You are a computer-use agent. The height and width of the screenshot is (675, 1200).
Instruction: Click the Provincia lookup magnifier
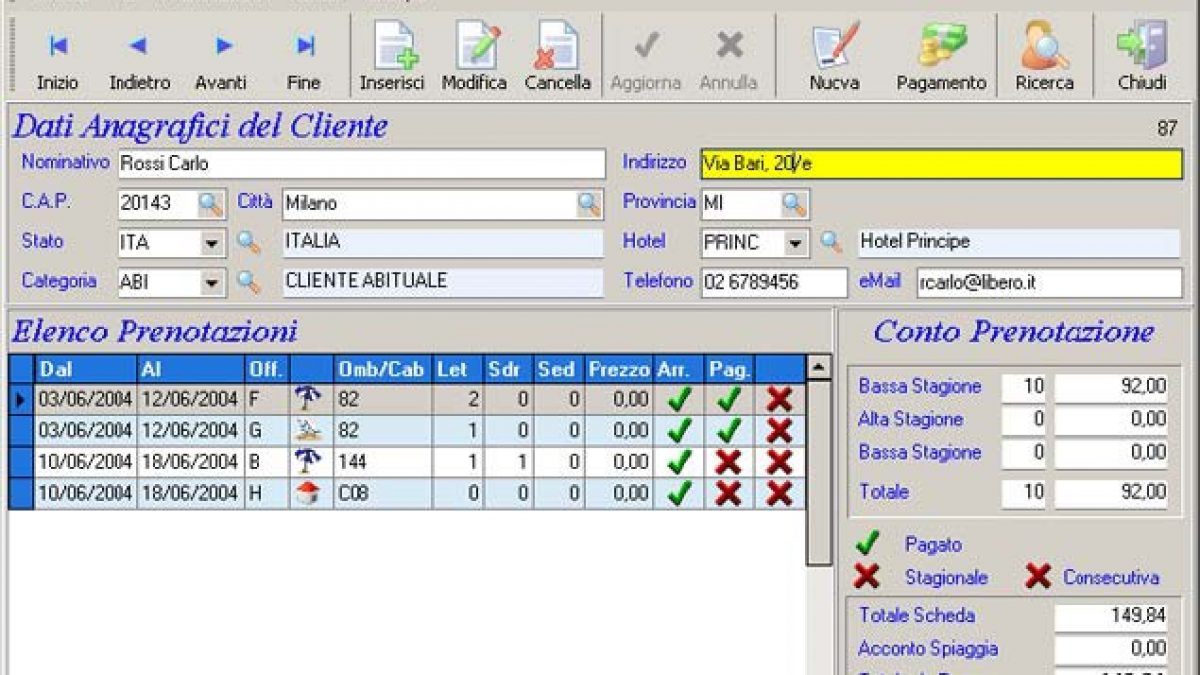click(x=795, y=204)
